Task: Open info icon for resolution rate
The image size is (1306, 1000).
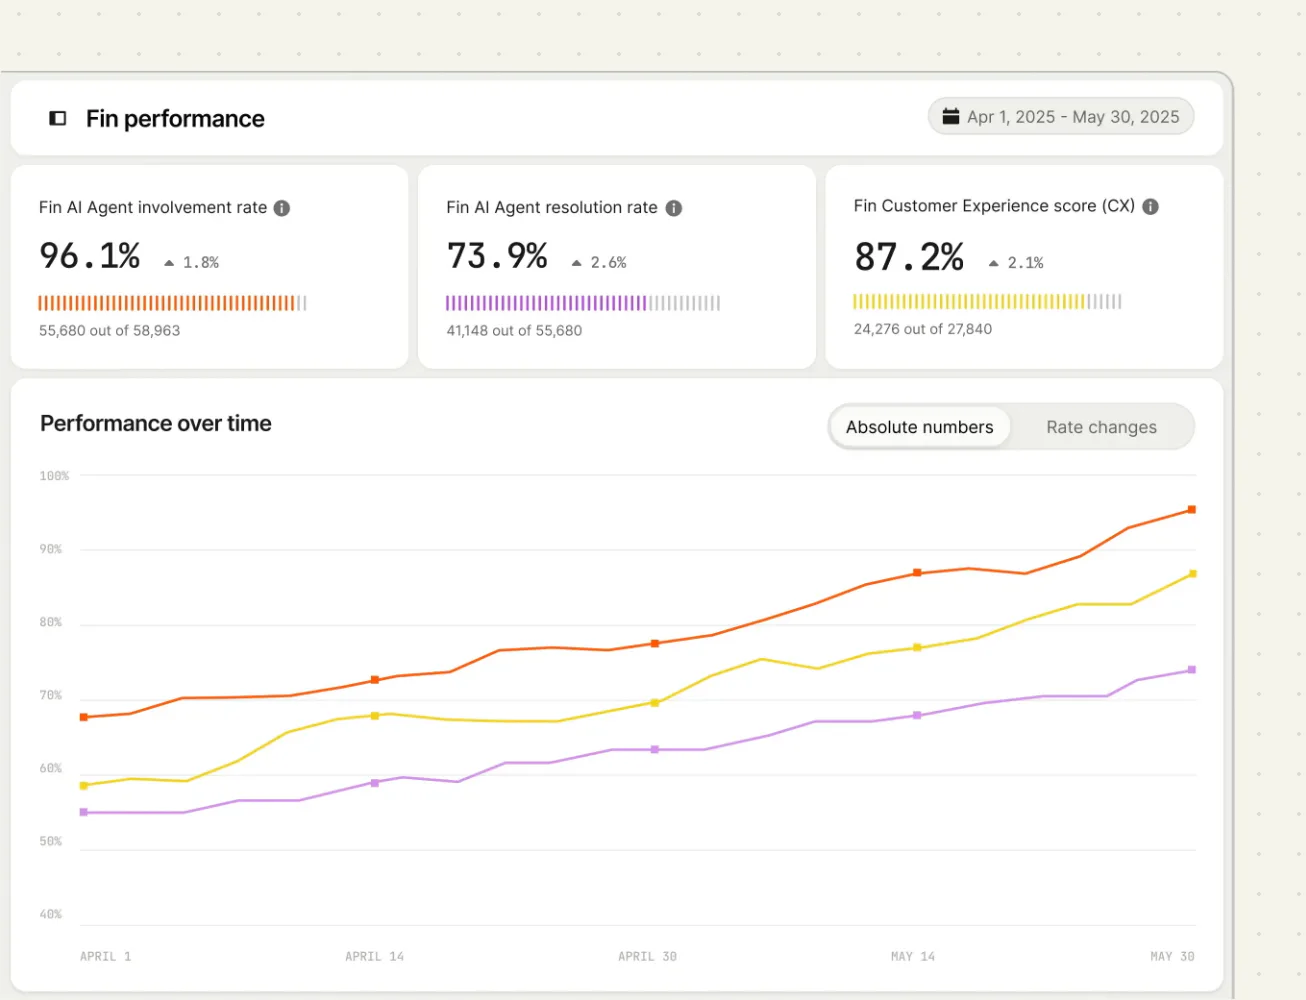Action: (674, 208)
